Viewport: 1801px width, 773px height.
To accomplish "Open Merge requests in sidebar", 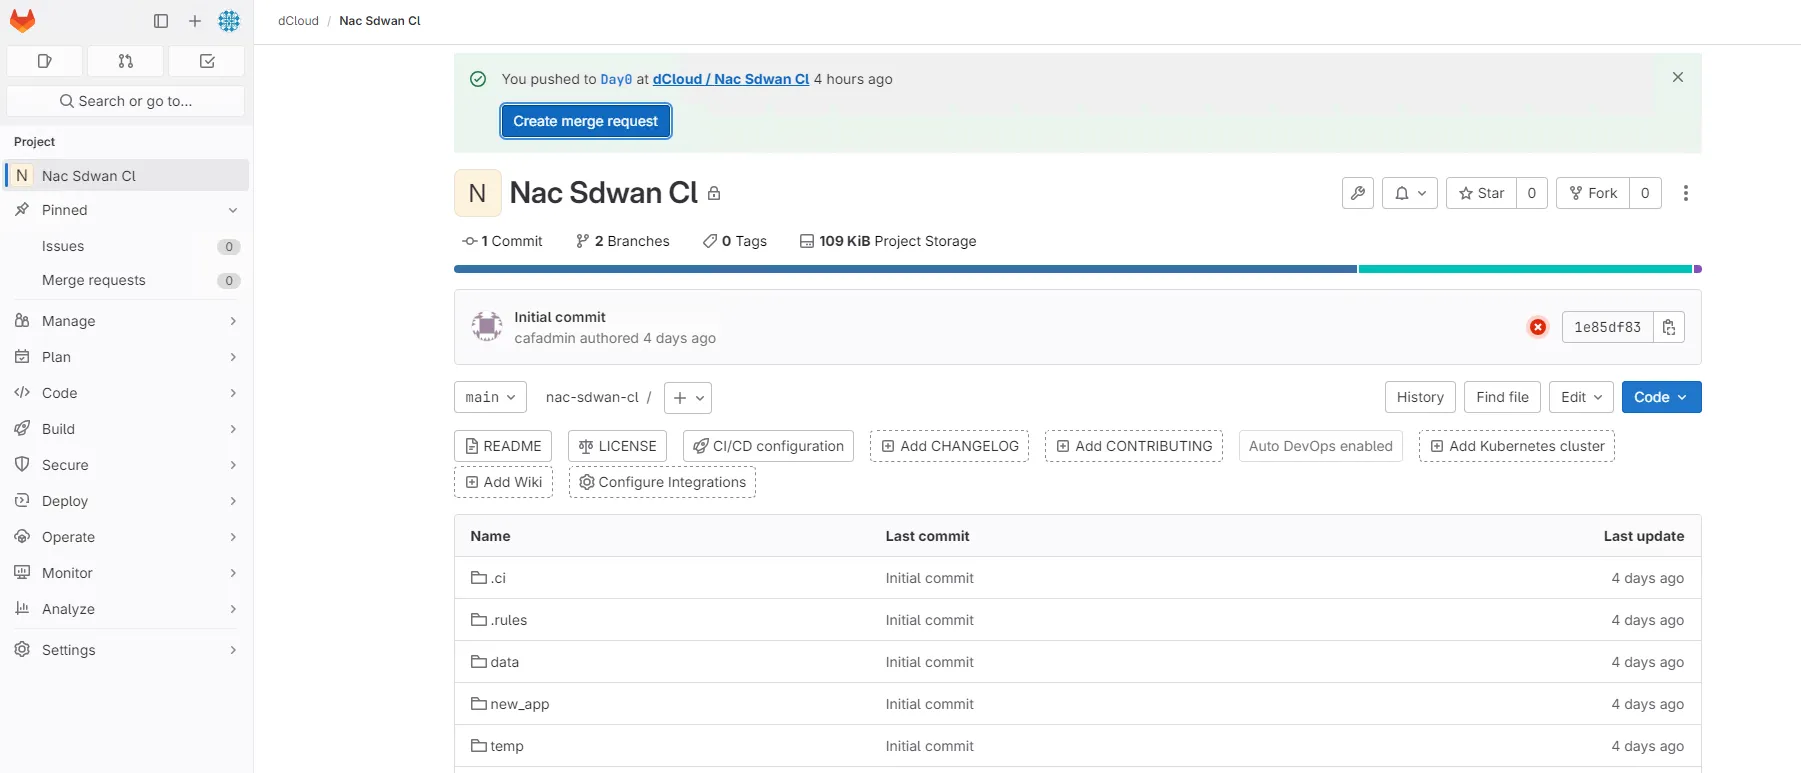I will (x=94, y=281).
